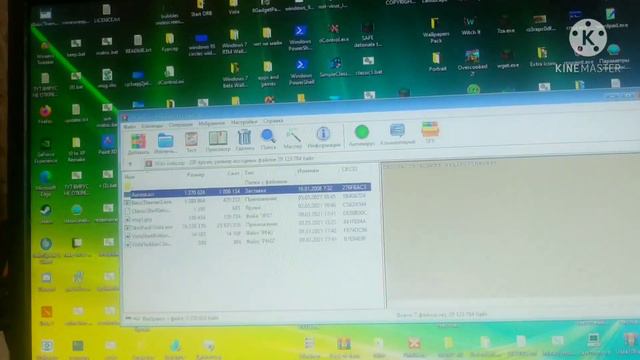Open the GeForce Experience desktop icon
Viewport: 640px width, 360px height.
(x=45, y=150)
